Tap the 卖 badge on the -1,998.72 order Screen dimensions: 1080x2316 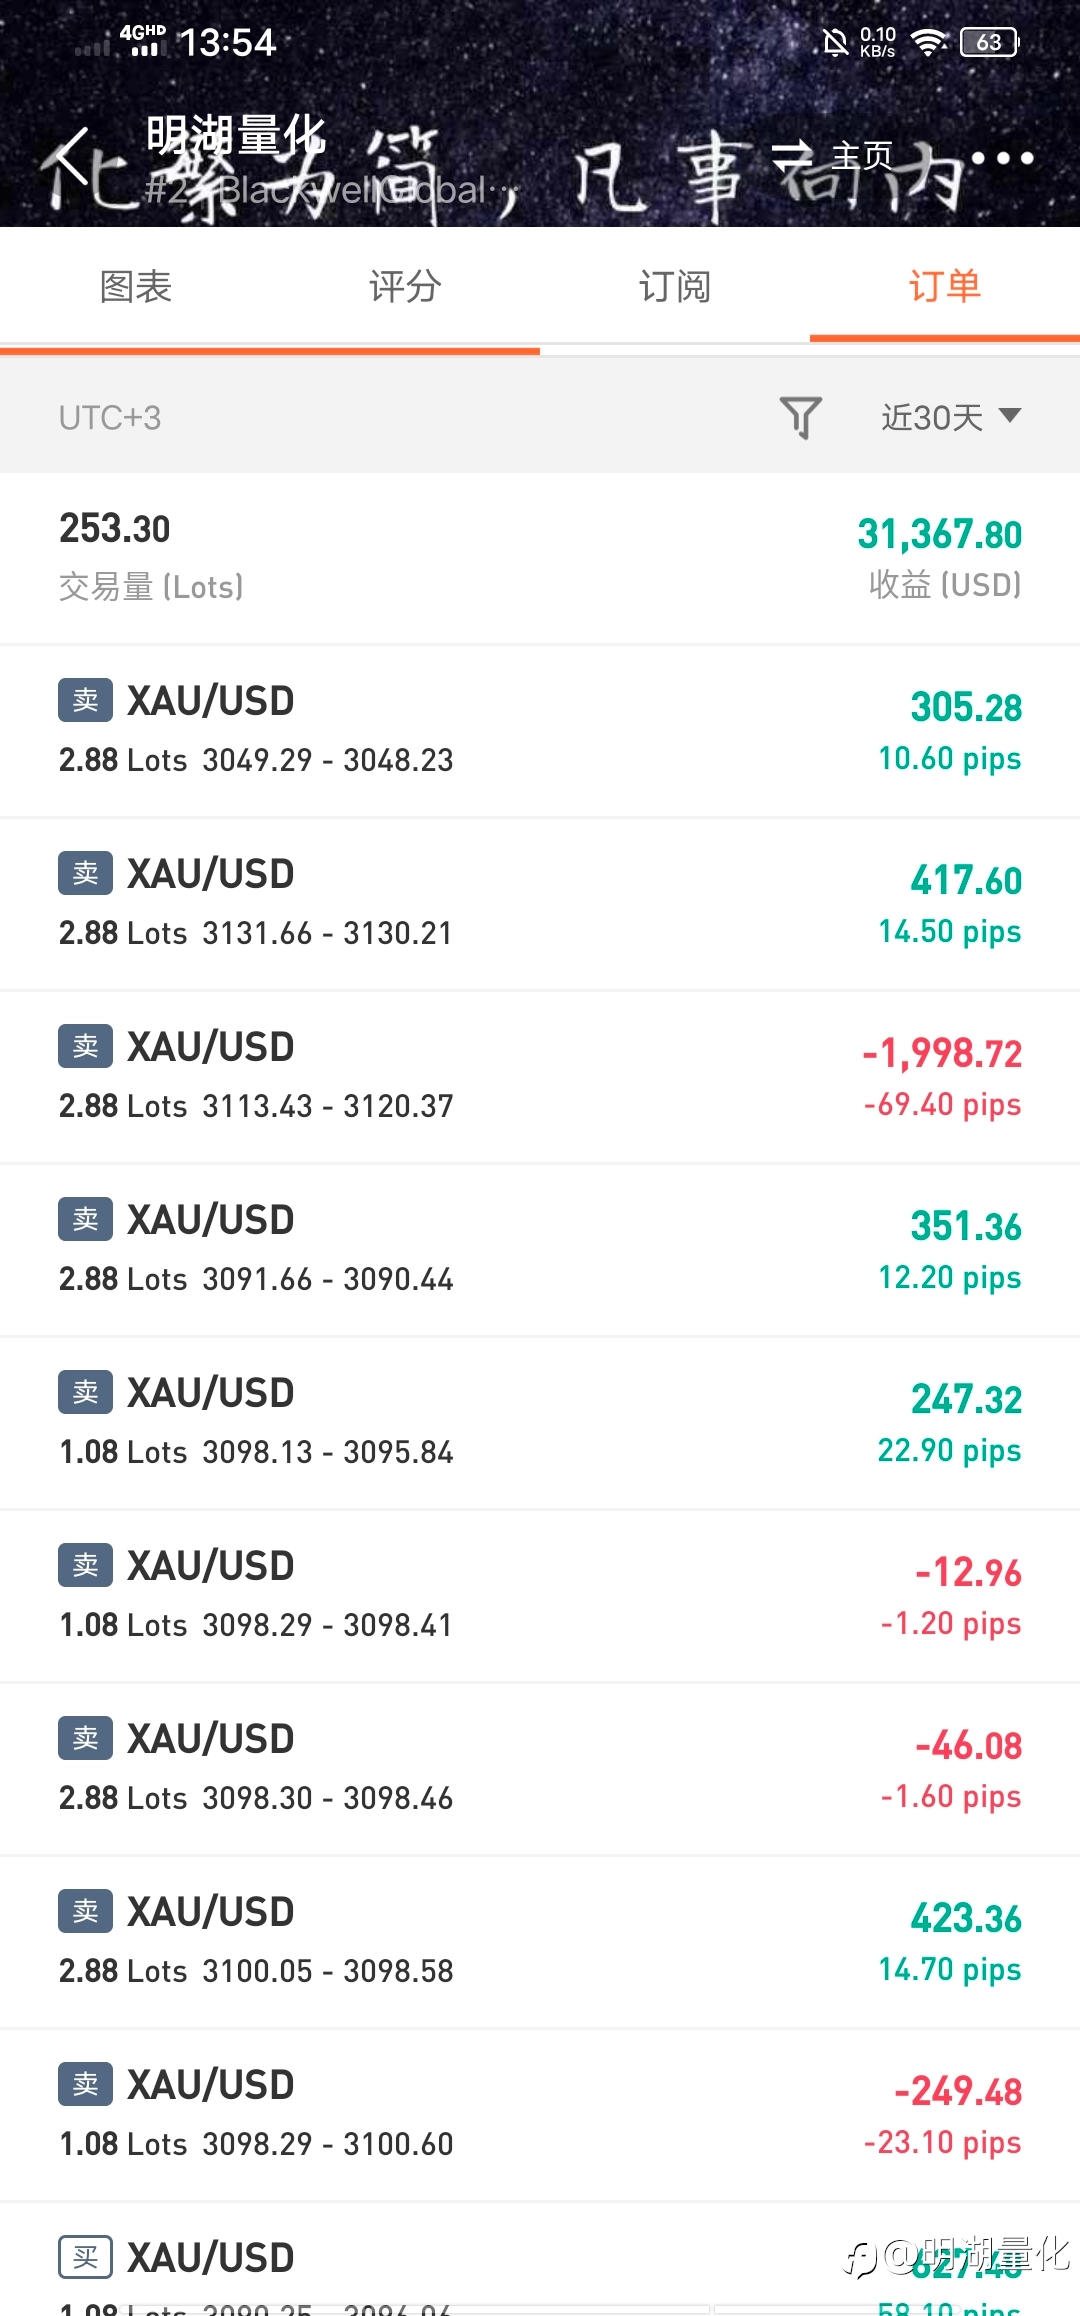(x=85, y=1046)
